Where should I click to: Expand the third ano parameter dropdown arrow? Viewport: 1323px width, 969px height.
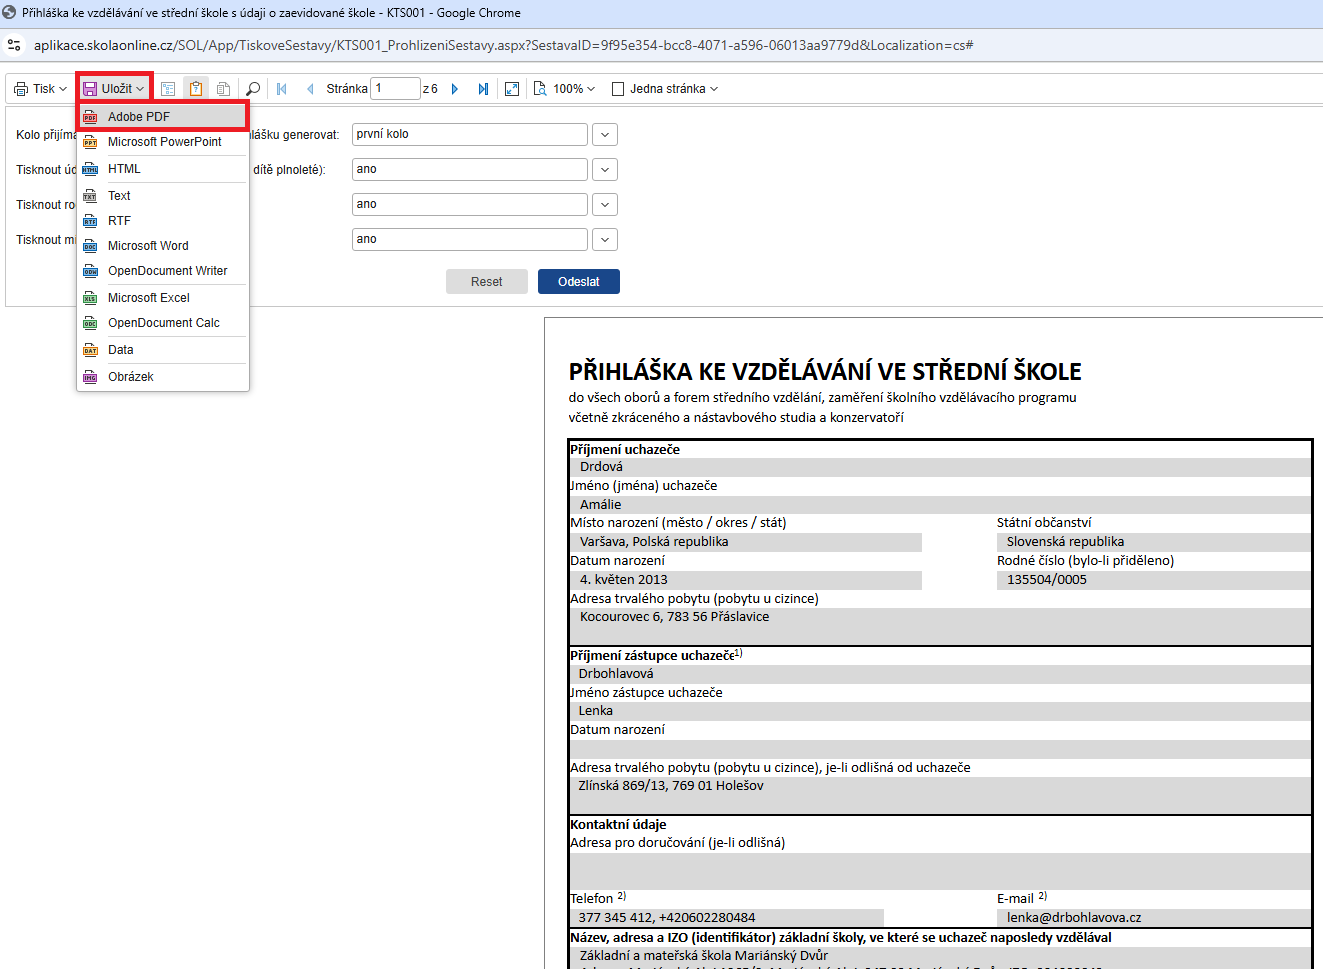604,204
